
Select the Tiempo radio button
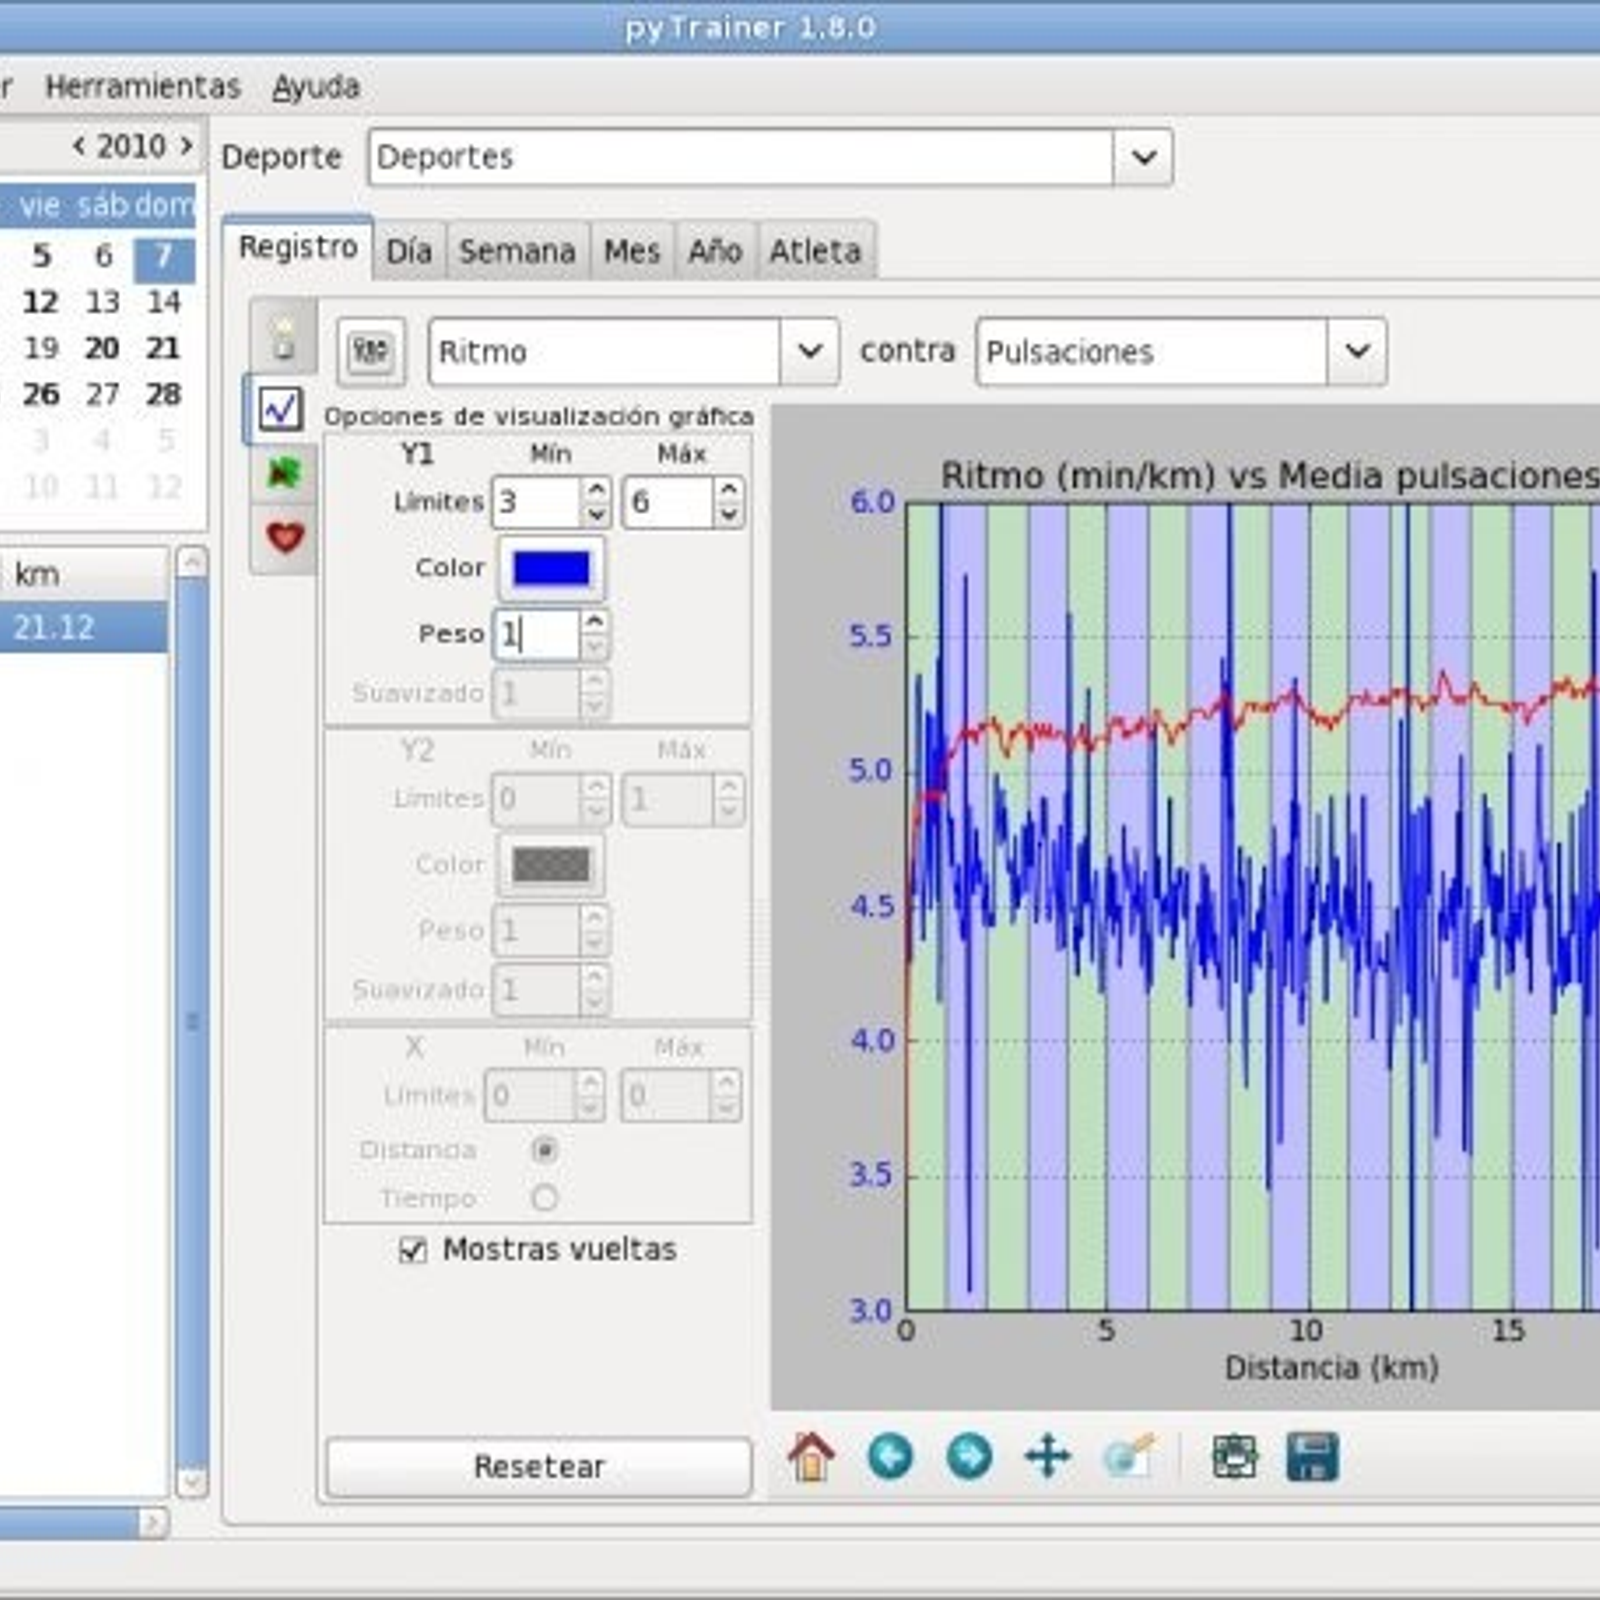[x=544, y=1197]
